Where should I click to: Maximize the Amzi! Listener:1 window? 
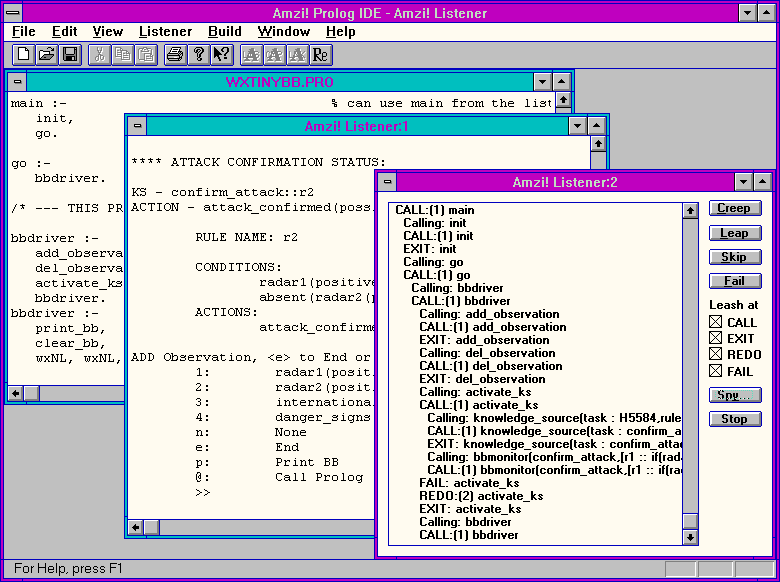[x=596, y=126]
